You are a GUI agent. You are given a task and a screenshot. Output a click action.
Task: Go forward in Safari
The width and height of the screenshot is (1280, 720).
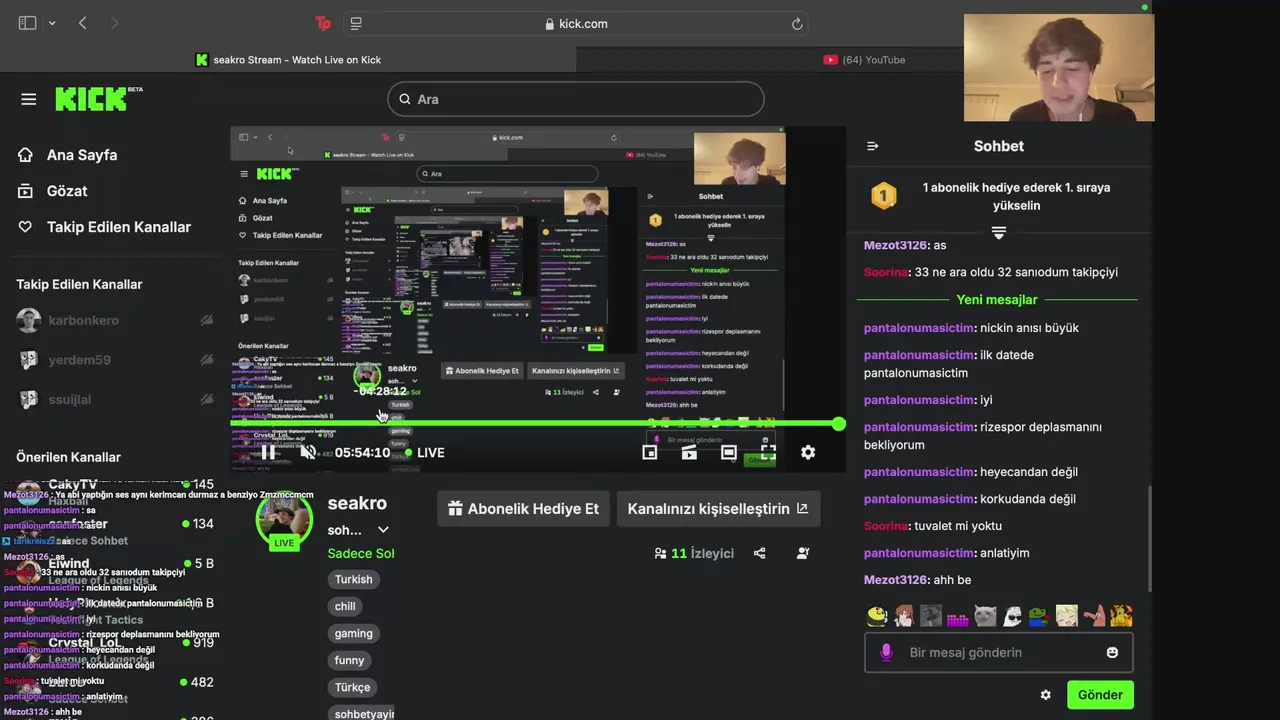click(113, 23)
